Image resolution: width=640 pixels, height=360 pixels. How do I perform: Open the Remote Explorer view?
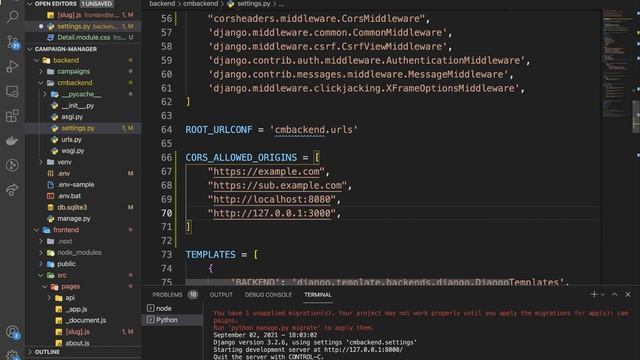(12, 91)
